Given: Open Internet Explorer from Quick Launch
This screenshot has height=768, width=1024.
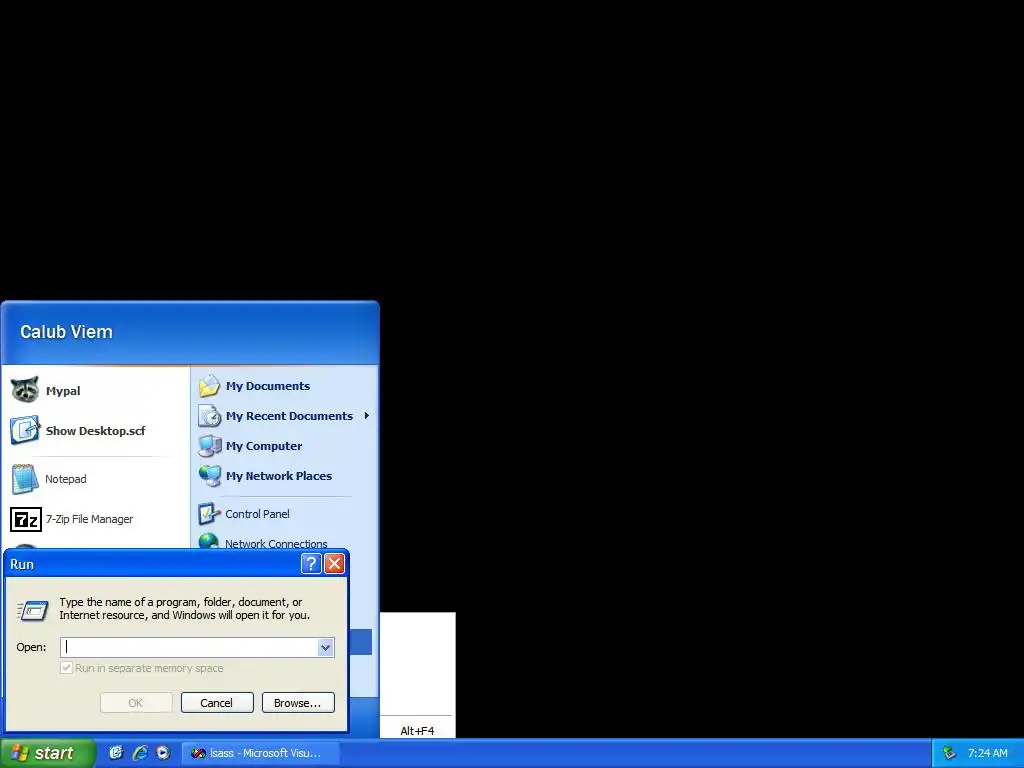Looking at the screenshot, I should [x=139, y=753].
